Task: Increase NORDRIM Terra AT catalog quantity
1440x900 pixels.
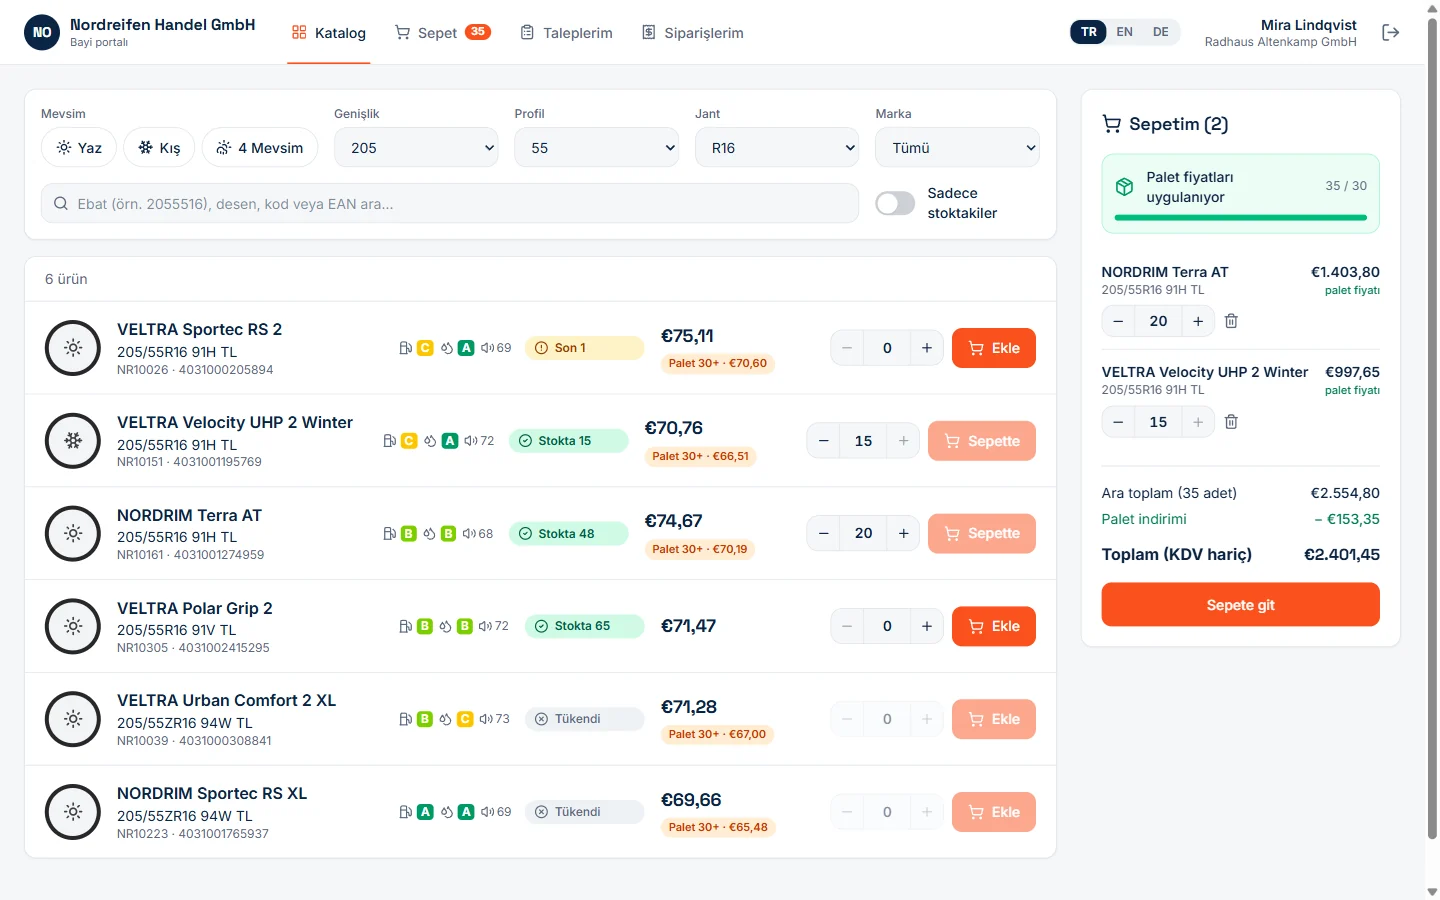Action: 903,534
